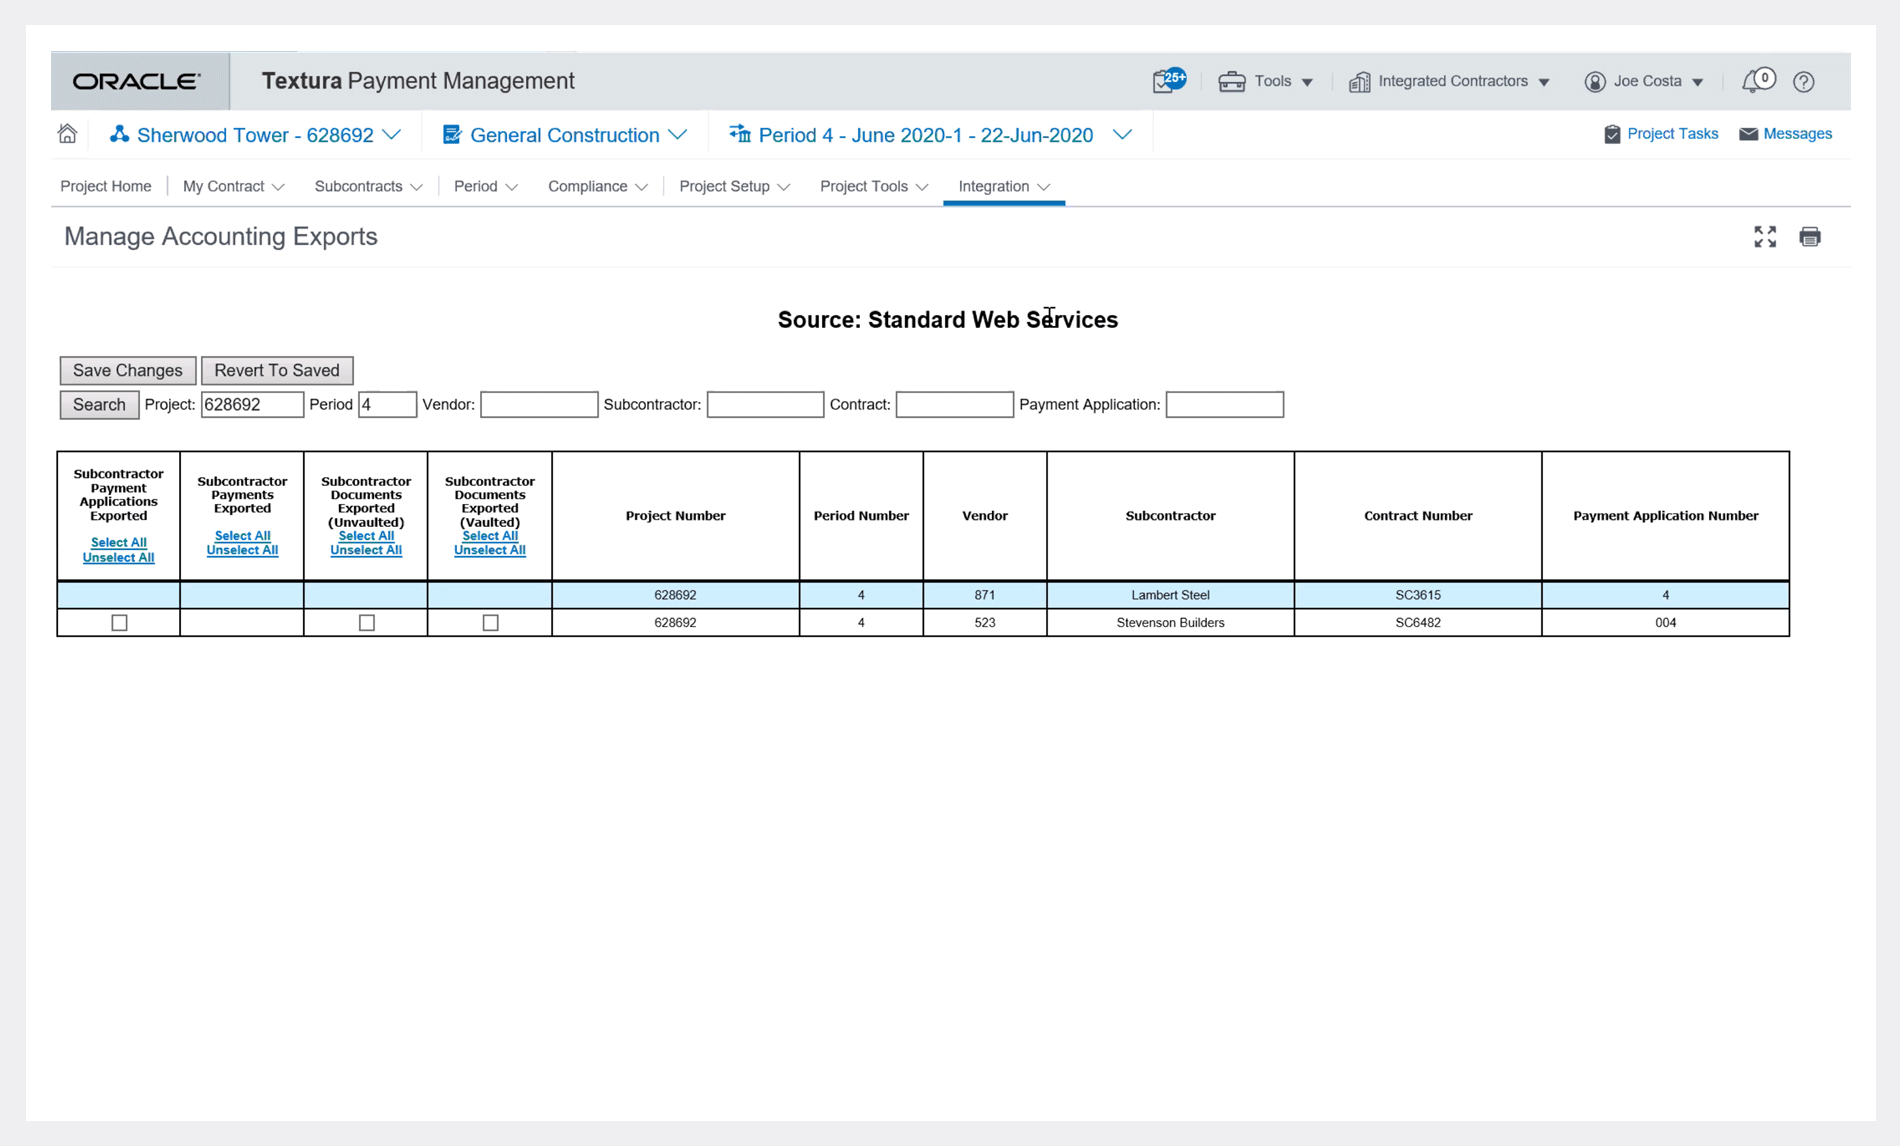Image resolution: width=1900 pixels, height=1146 pixels.
Task: Open the help question mark icon
Action: 1803,82
